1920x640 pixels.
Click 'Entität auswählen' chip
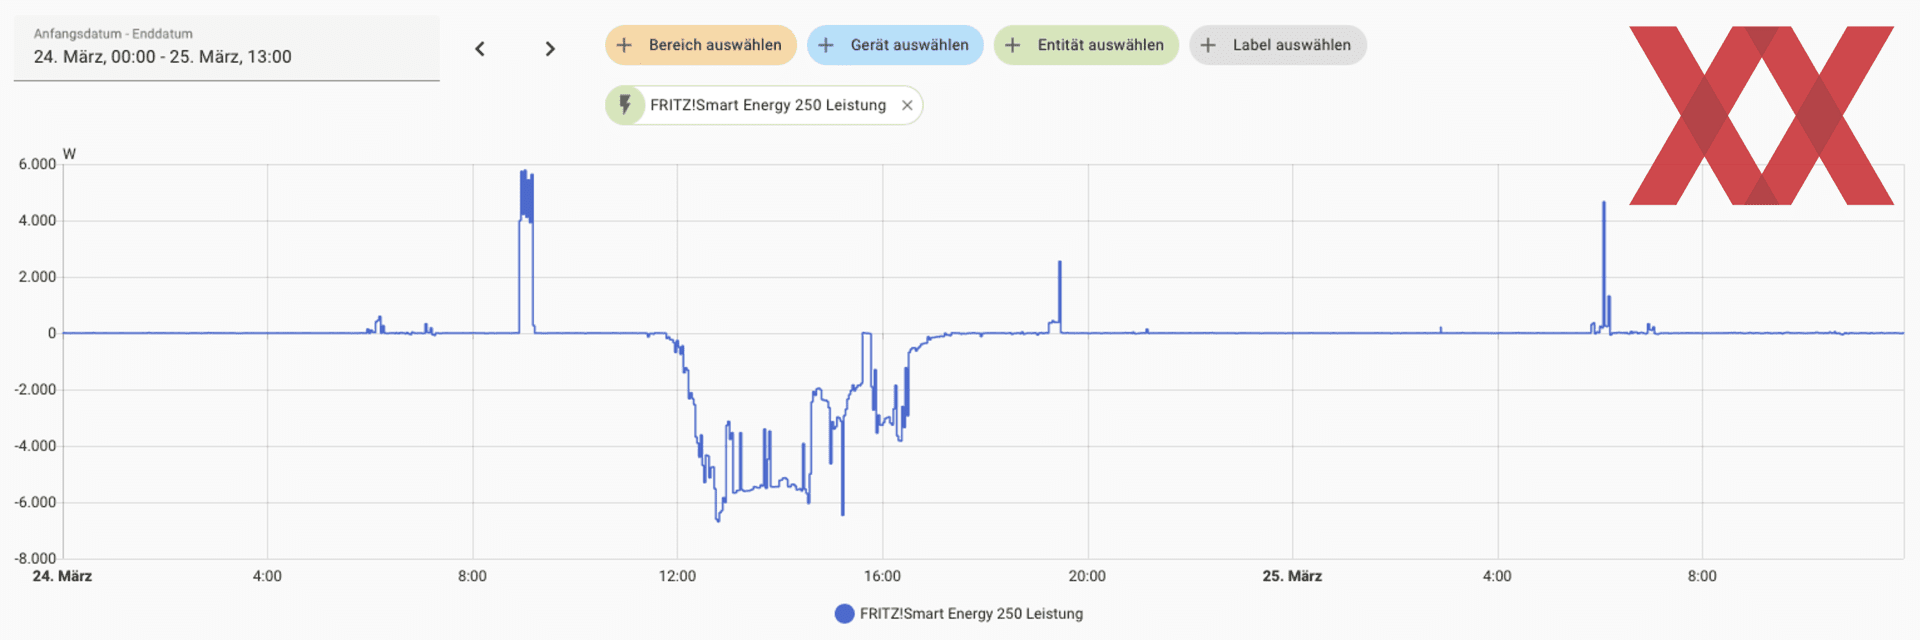tap(1086, 45)
